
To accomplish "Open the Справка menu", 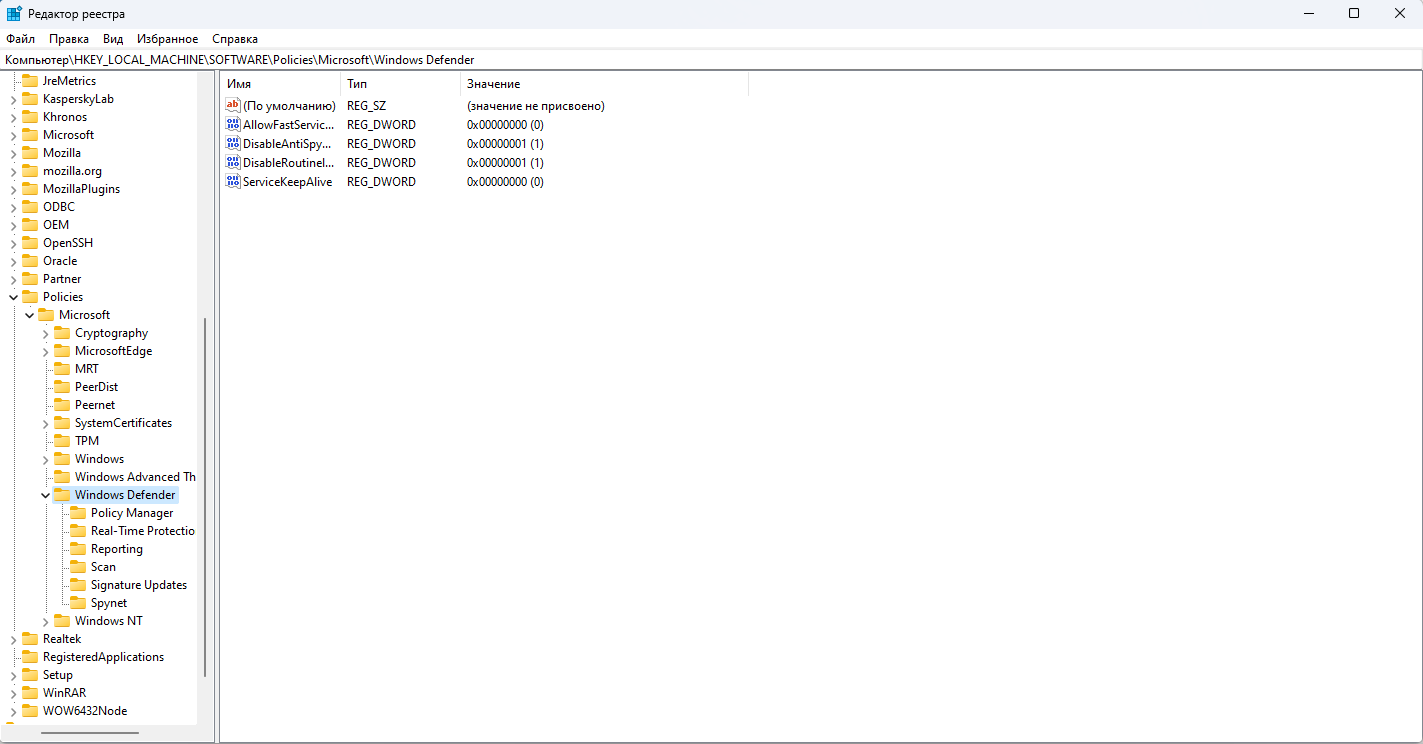I will (x=235, y=38).
